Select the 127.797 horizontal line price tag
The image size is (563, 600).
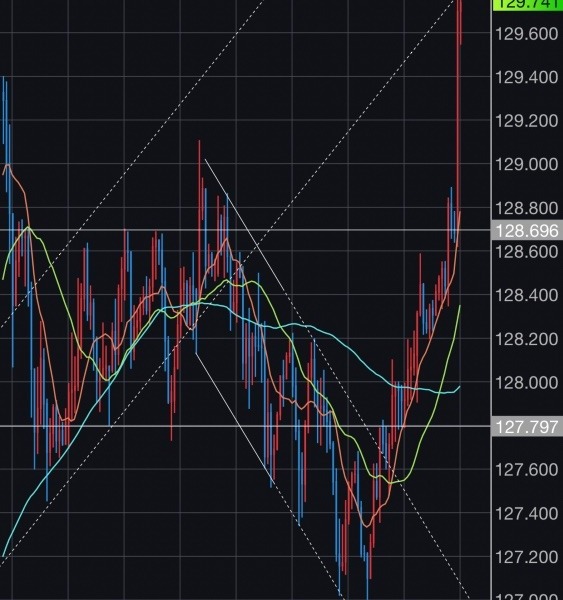point(527,426)
